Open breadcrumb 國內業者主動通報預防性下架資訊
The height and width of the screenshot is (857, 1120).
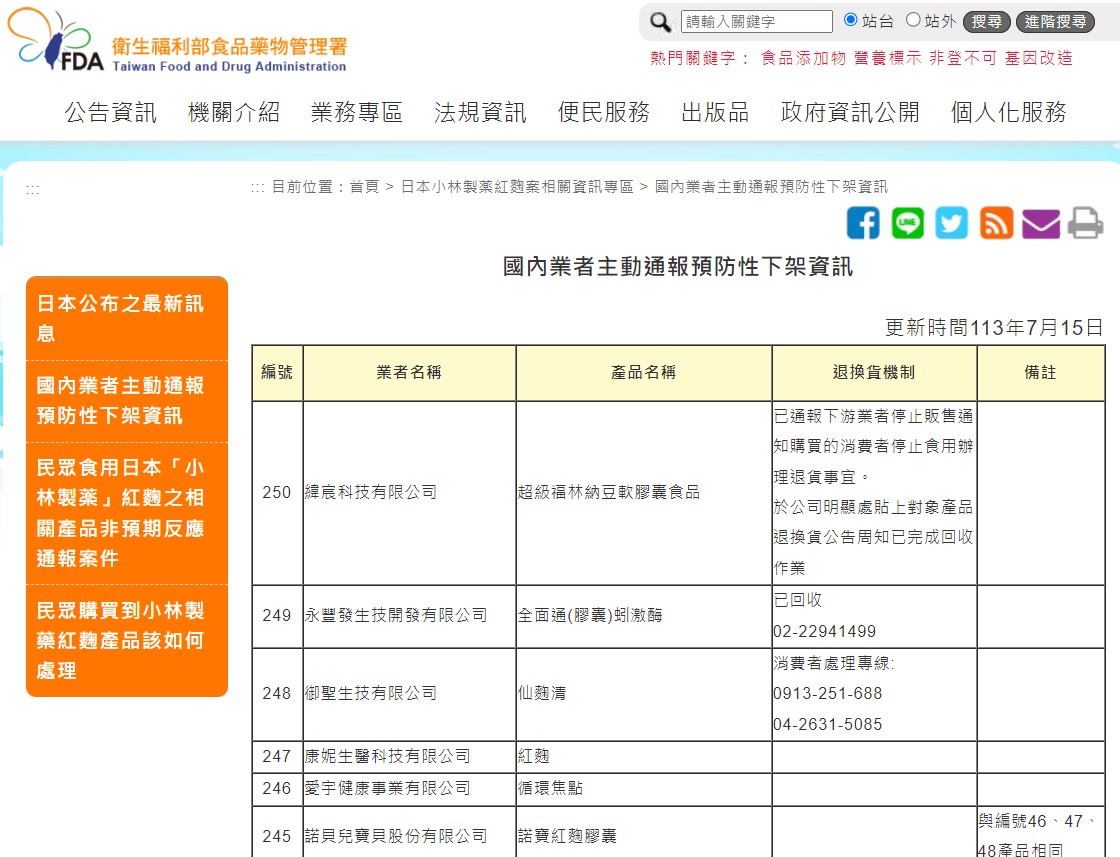[x=771, y=187]
